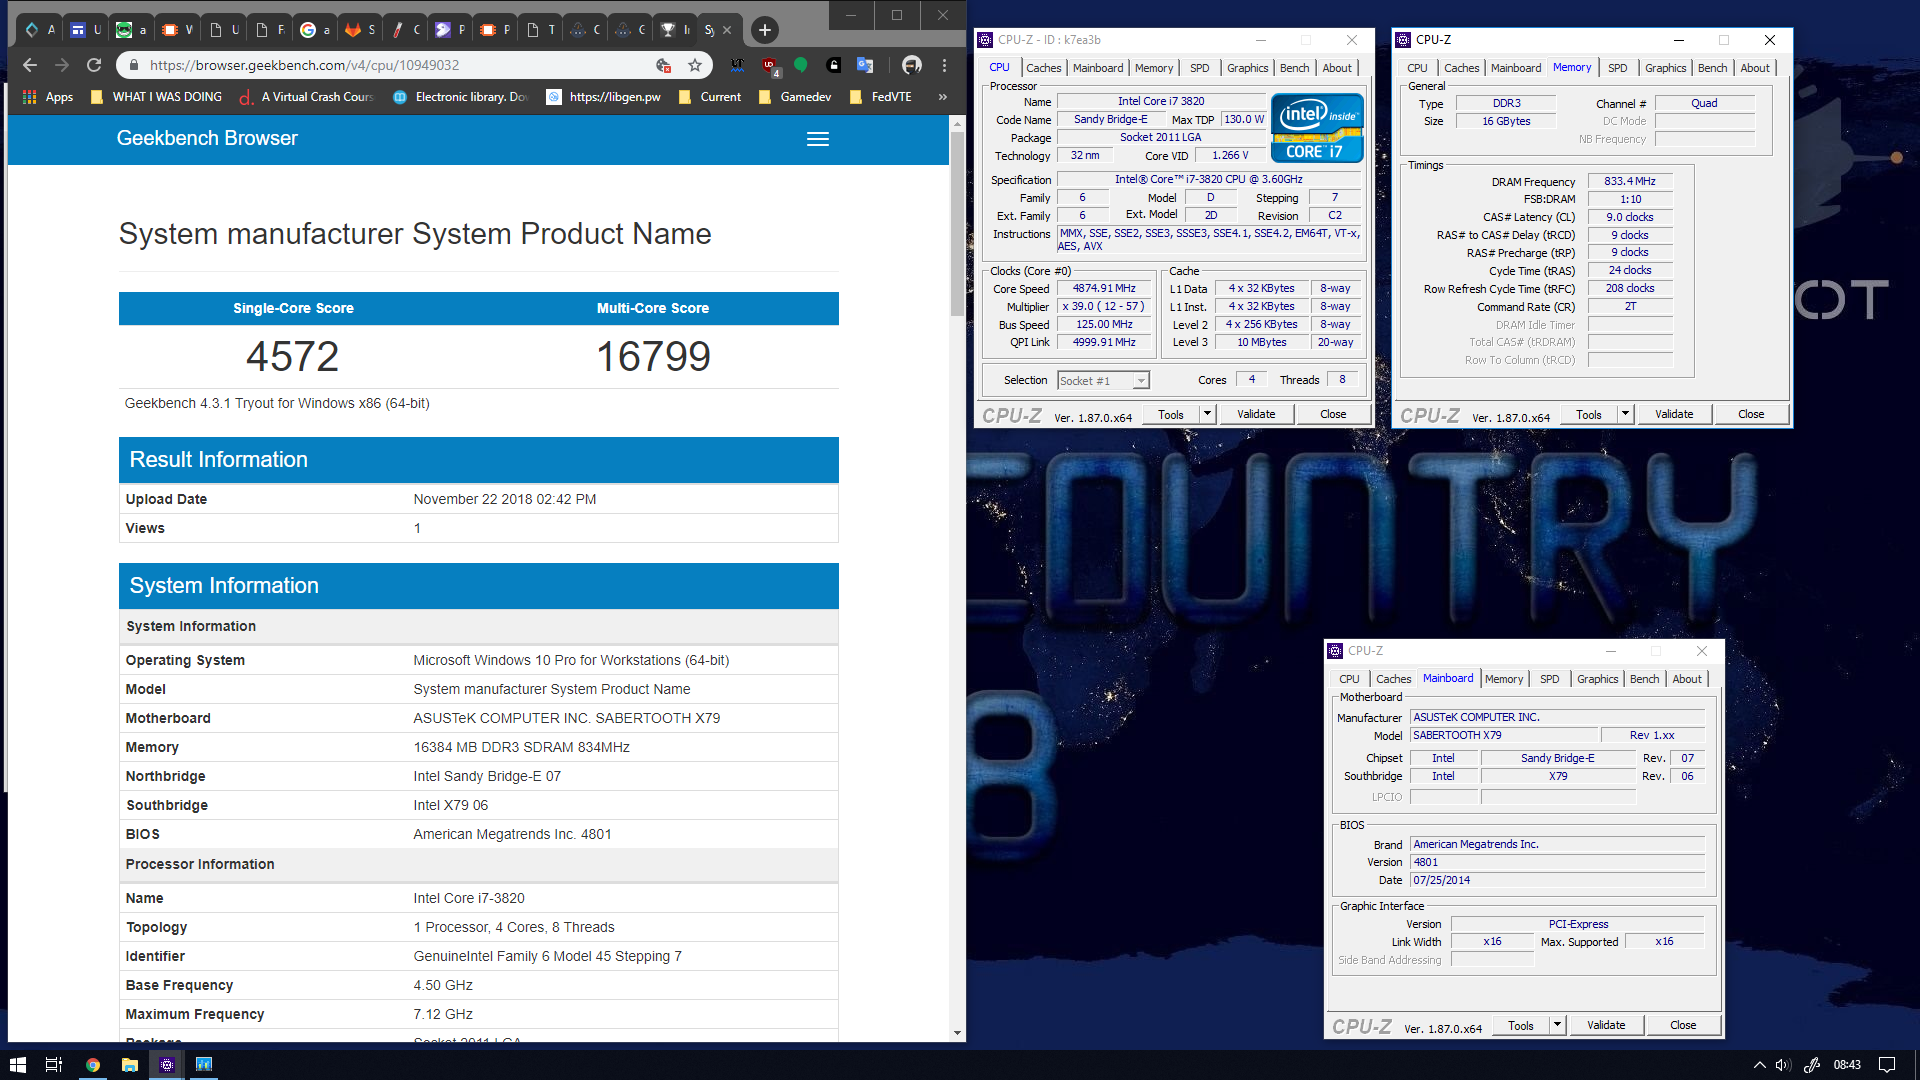This screenshot has width=1920, height=1080.
Task: Switch to the Google tab
Action: click(x=315, y=30)
